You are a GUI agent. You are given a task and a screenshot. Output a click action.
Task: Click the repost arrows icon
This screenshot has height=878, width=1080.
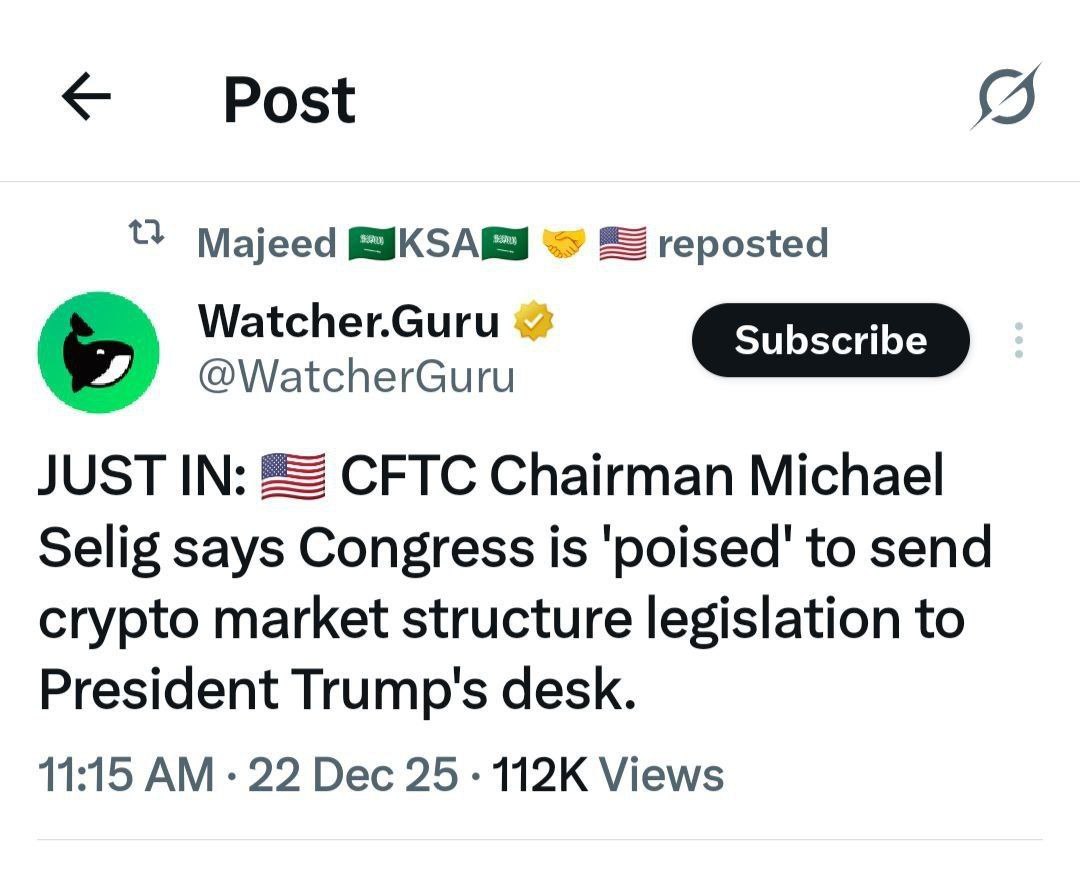click(148, 236)
